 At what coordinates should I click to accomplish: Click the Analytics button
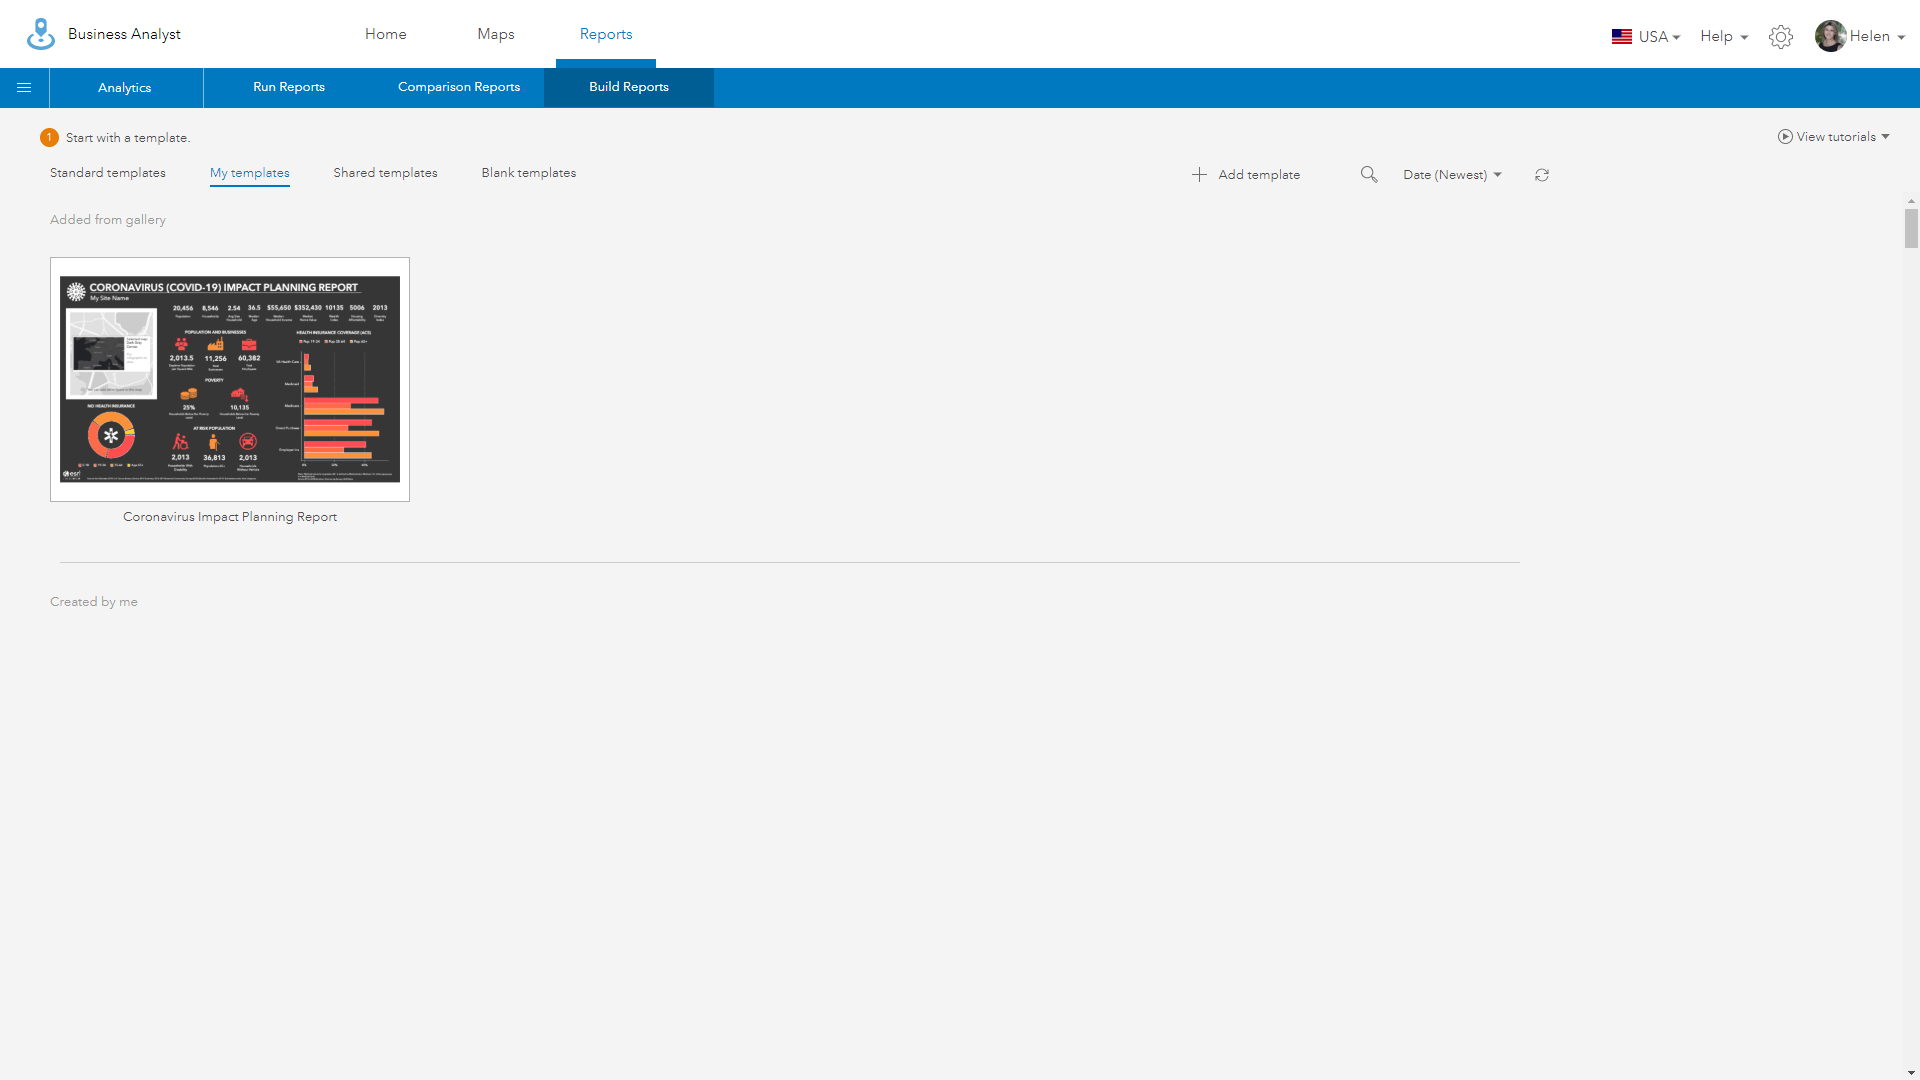coord(125,88)
